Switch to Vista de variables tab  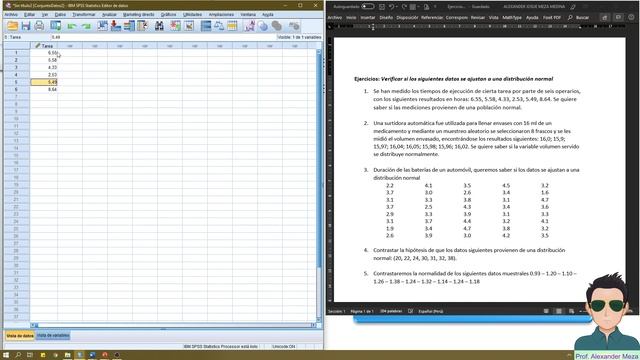[53, 336]
